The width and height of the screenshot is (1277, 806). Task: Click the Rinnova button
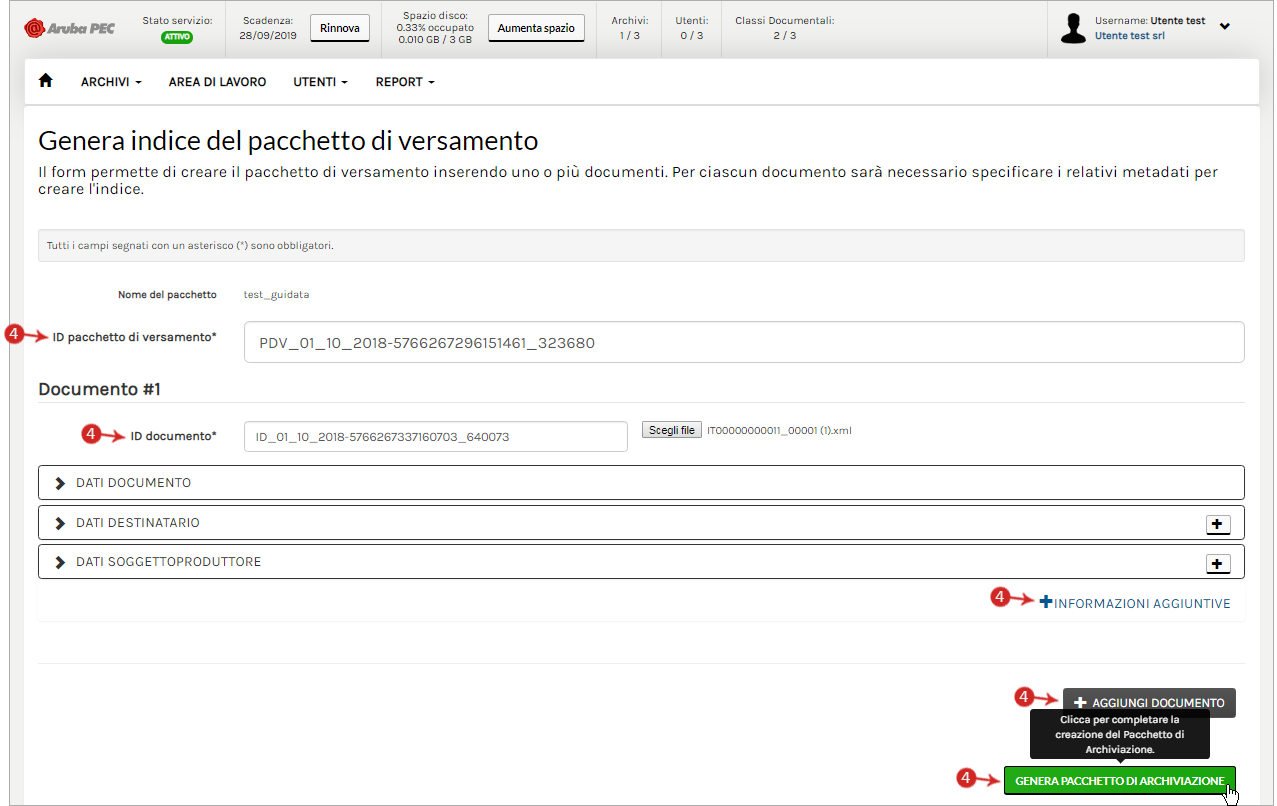pyautogui.click(x=340, y=28)
